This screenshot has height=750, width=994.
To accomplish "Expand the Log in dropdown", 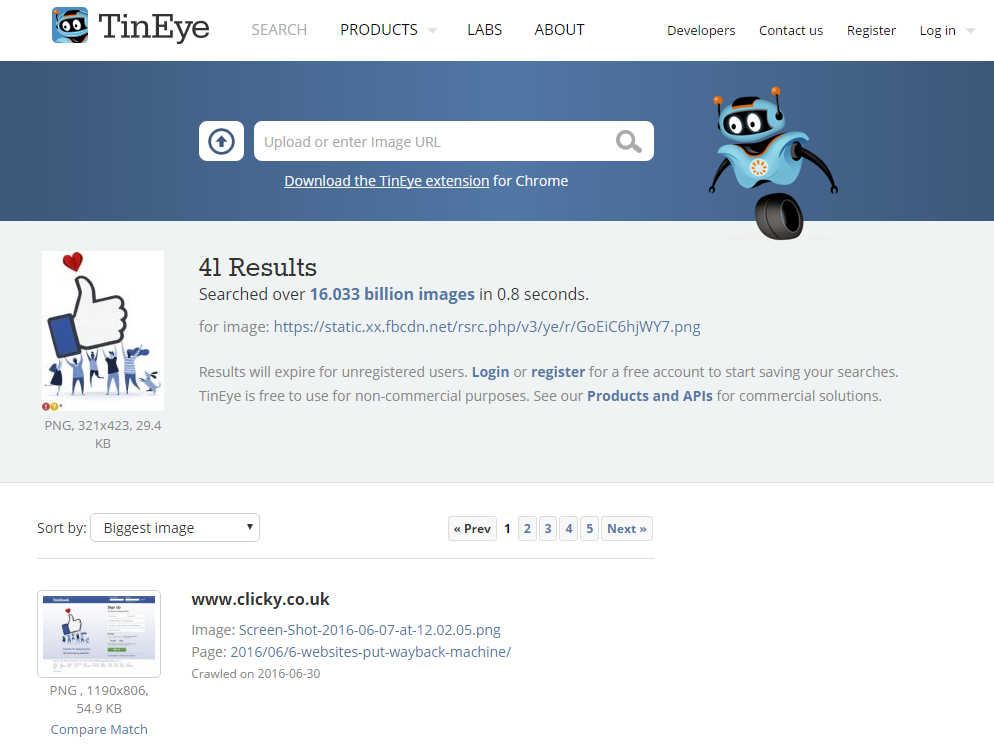I will pos(946,31).
